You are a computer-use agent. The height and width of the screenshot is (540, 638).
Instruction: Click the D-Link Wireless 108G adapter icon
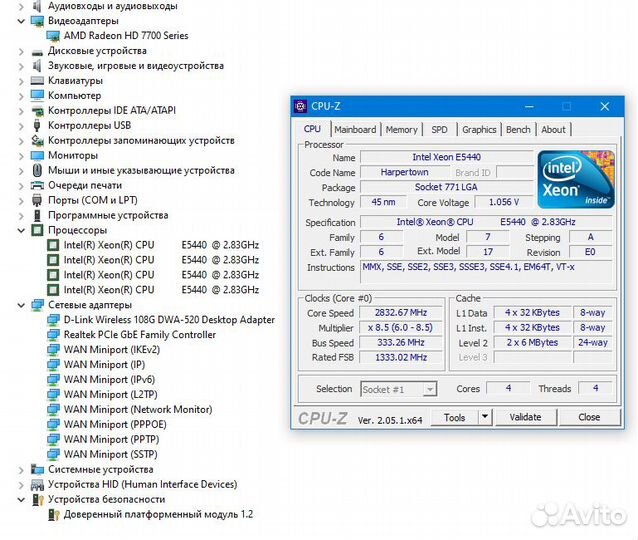coord(53,320)
